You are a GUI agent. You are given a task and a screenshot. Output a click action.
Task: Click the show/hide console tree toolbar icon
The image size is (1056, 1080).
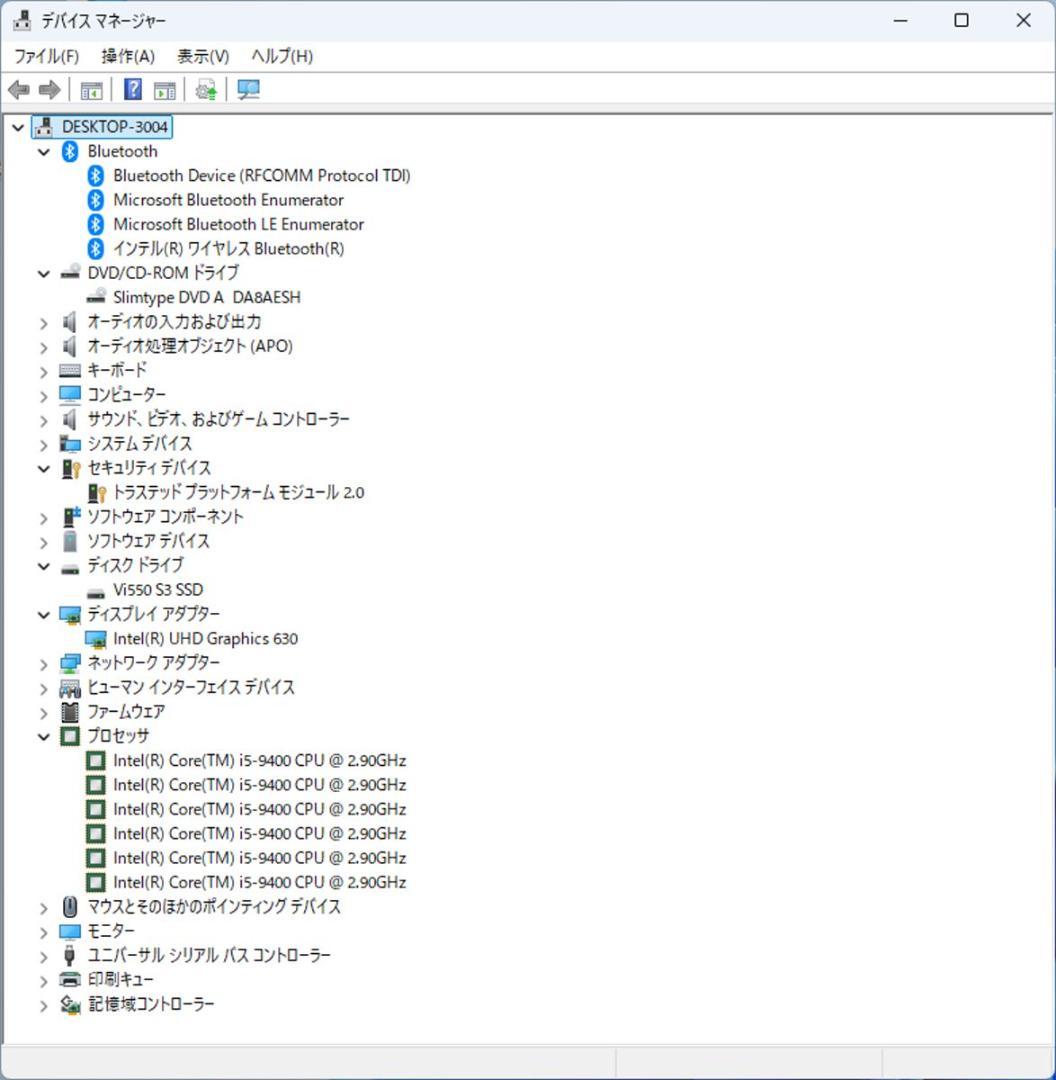[x=91, y=90]
